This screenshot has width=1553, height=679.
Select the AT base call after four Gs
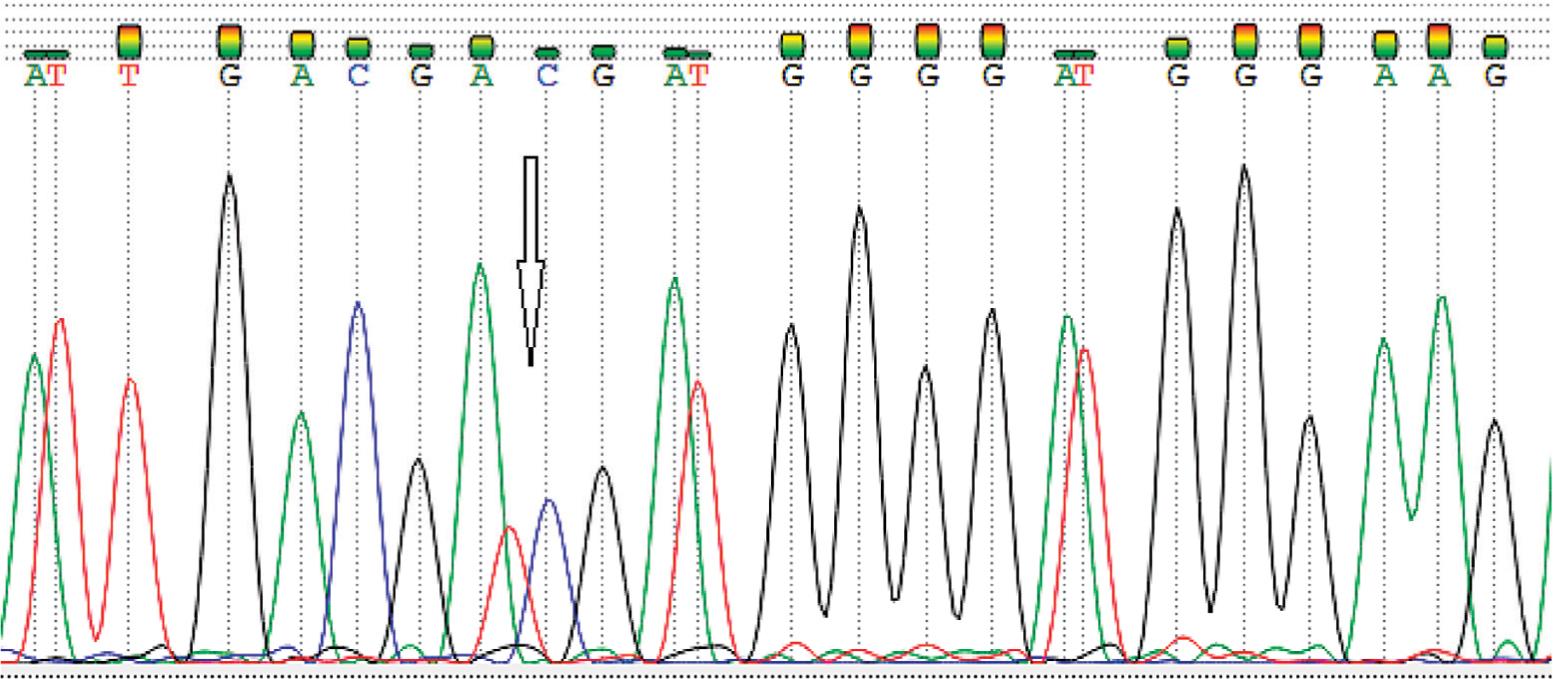click(1075, 76)
